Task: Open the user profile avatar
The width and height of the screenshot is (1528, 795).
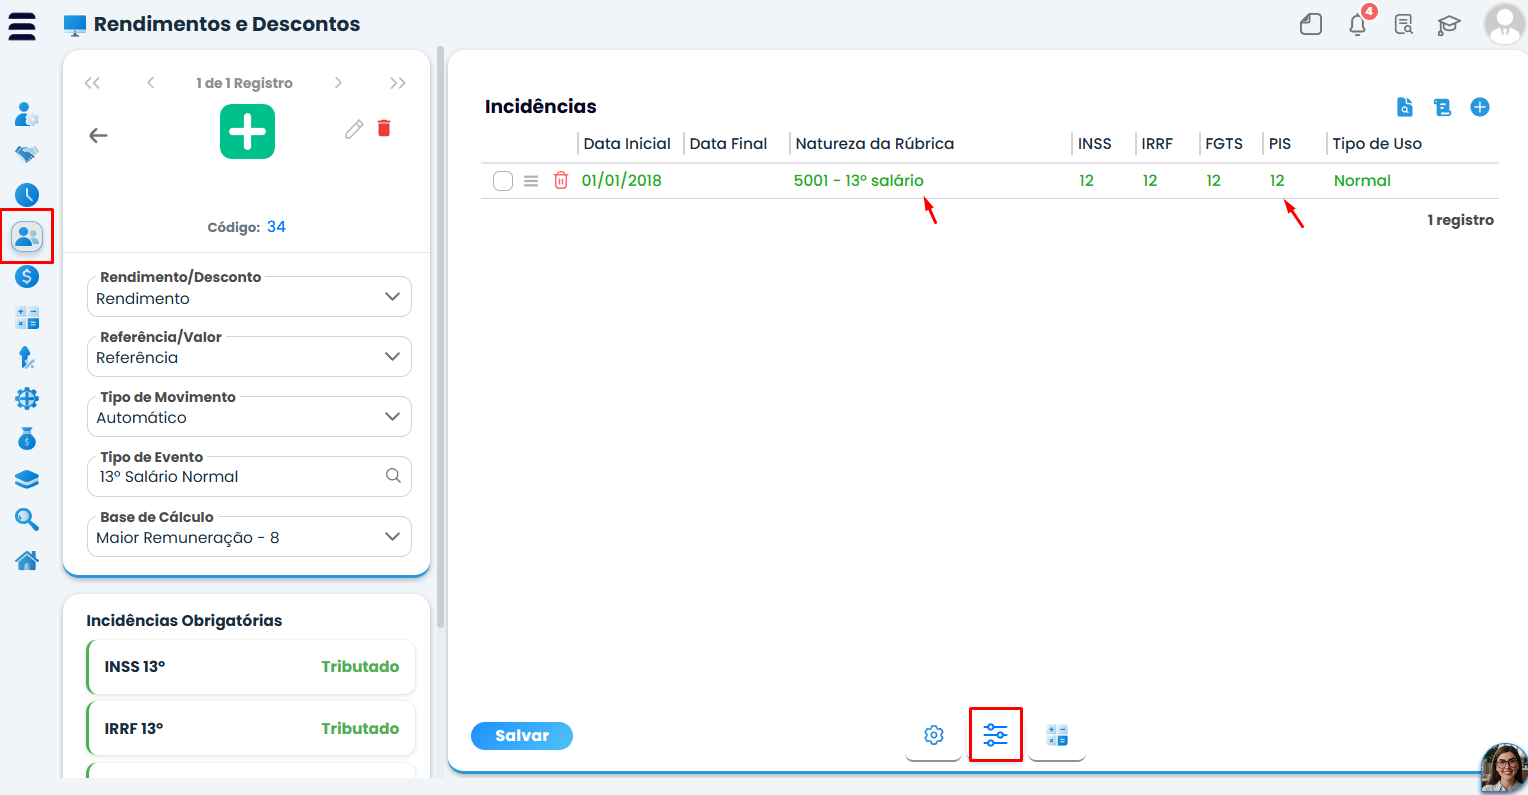Action: click(x=1505, y=24)
